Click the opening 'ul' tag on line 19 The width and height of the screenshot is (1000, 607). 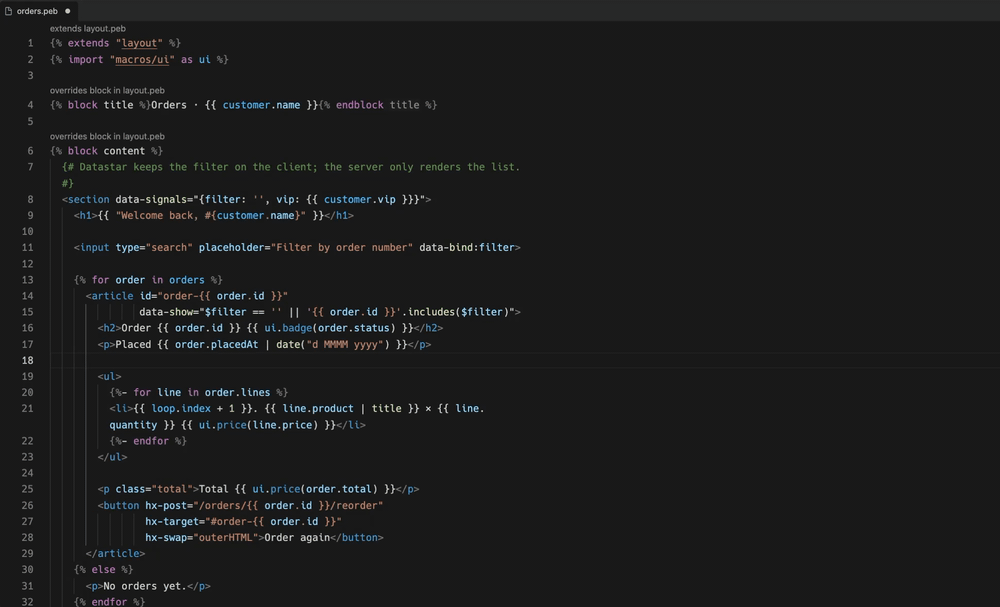click(109, 376)
